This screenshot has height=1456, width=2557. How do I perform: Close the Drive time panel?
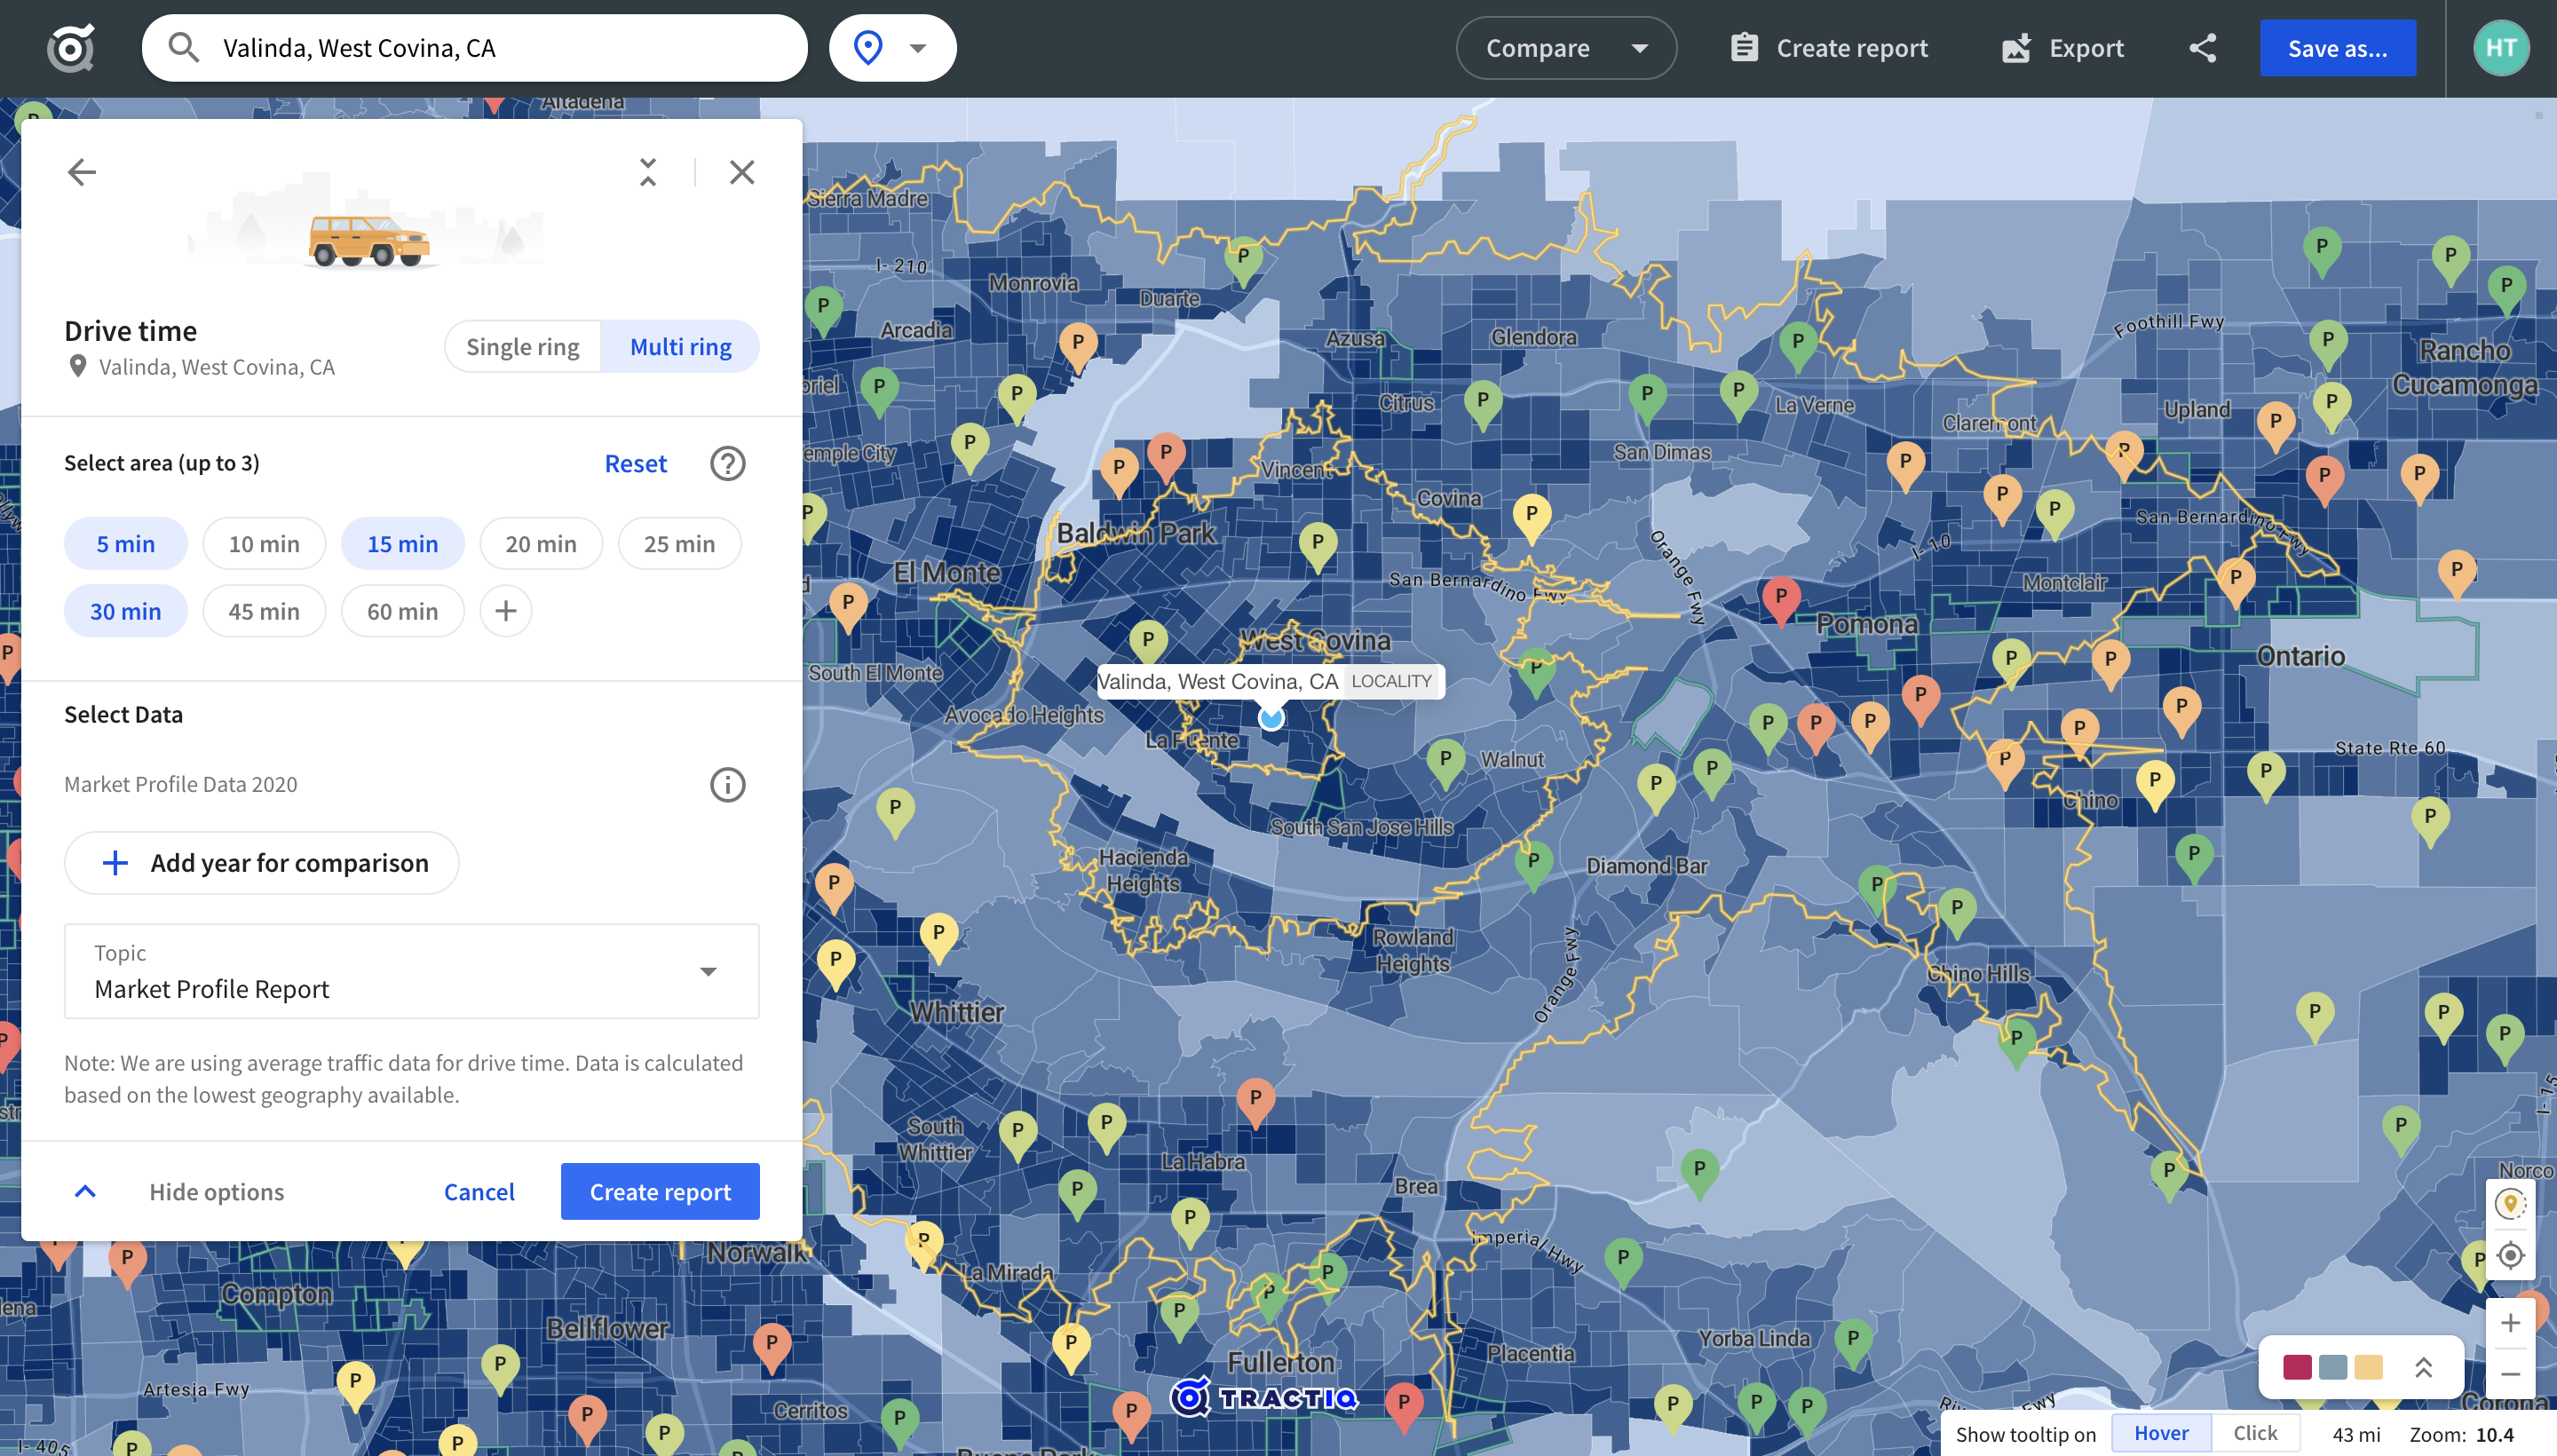tap(742, 172)
